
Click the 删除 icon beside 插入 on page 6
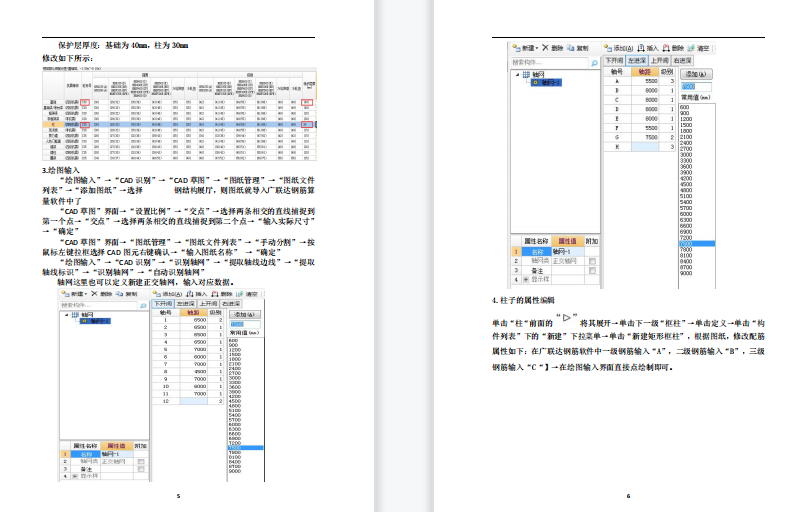666,48
